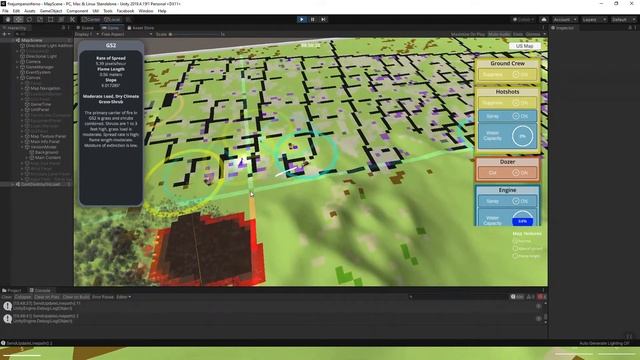
Task: Click the Console Clear button
Action: (x=7, y=297)
